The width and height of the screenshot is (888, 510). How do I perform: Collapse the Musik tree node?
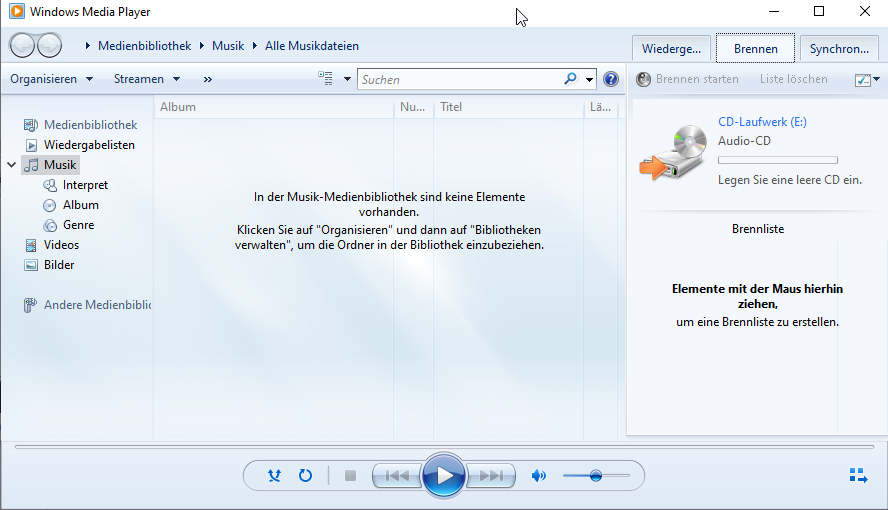(11, 165)
